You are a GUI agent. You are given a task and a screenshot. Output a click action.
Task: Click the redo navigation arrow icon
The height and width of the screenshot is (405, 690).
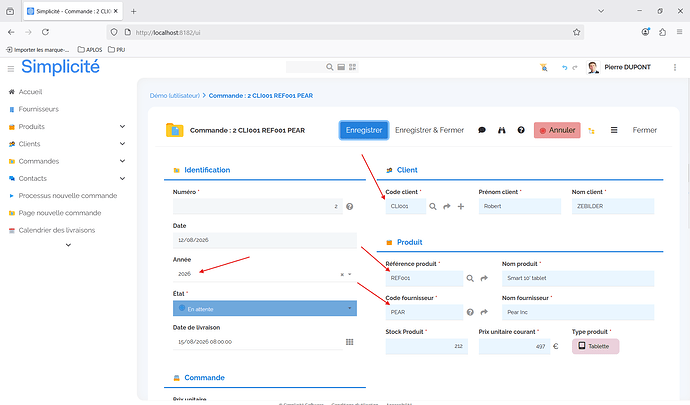(x=575, y=67)
